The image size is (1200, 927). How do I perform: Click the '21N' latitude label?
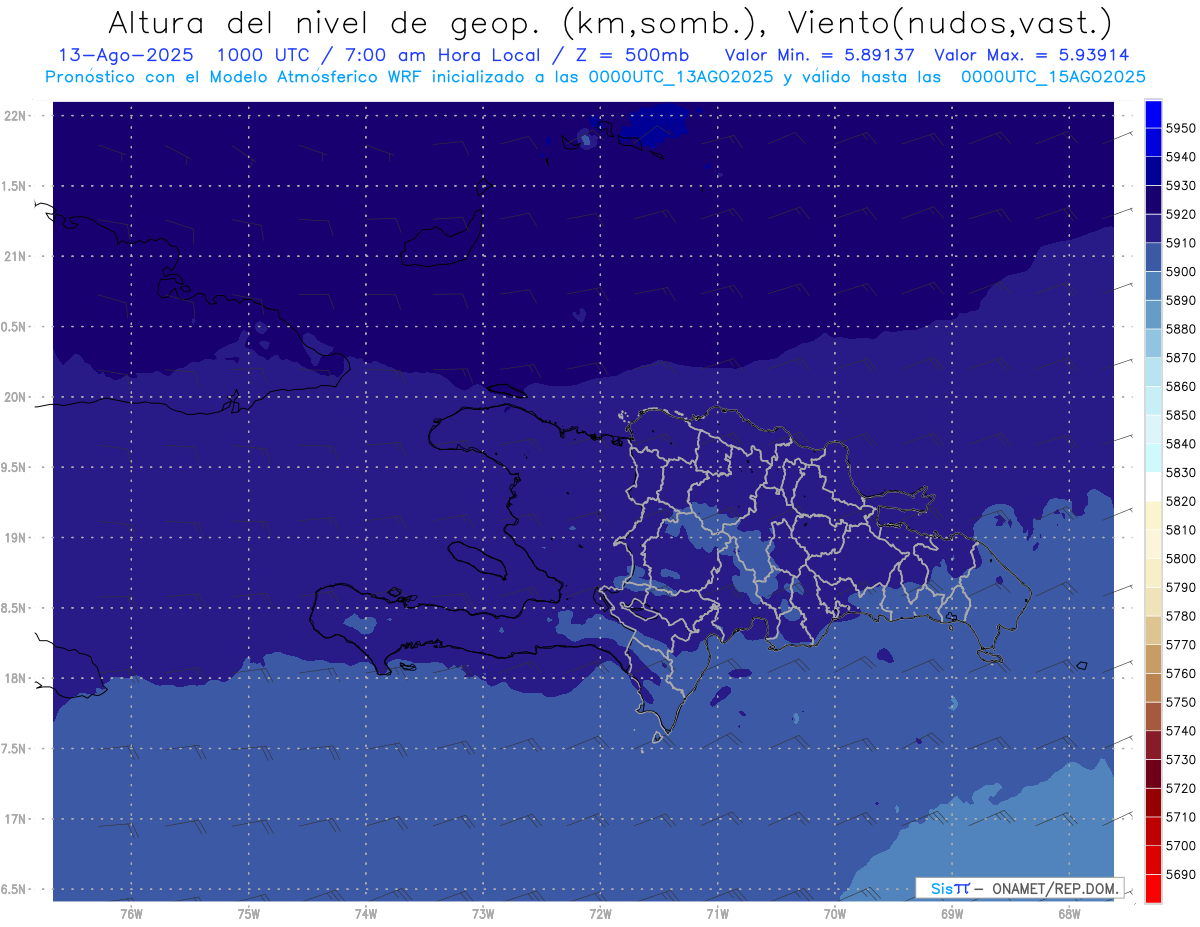click(x=17, y=256)
